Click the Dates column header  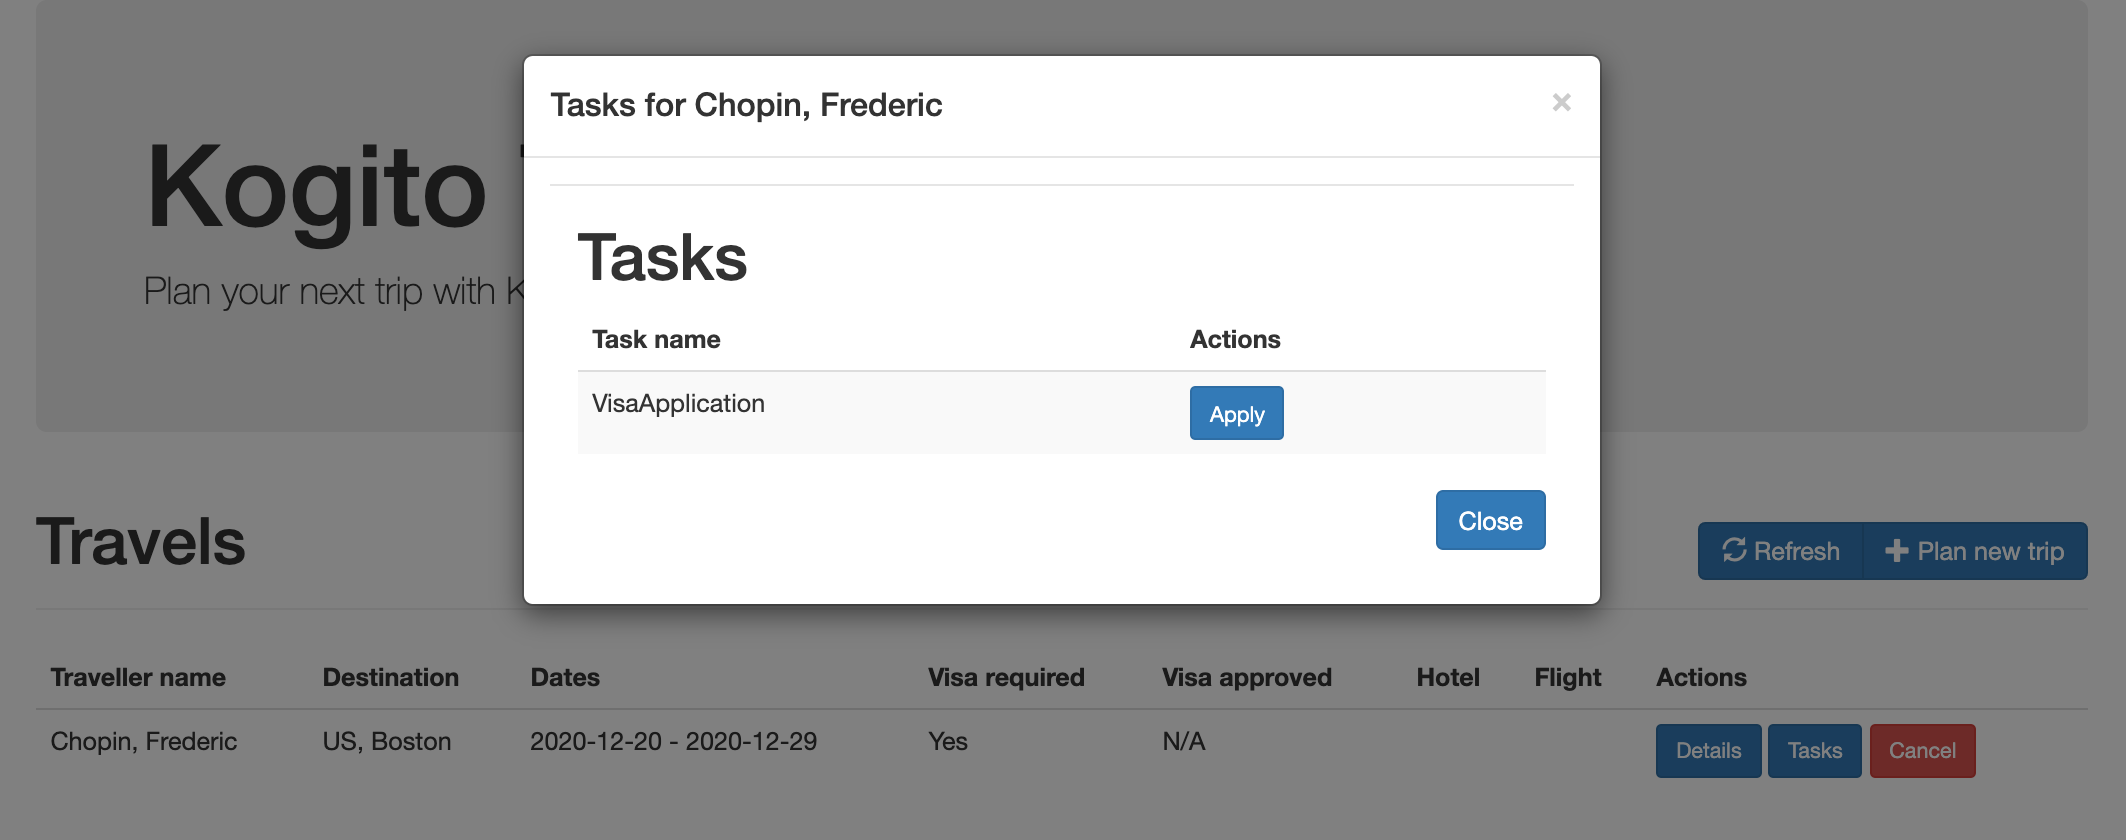[x=565, y=678]
